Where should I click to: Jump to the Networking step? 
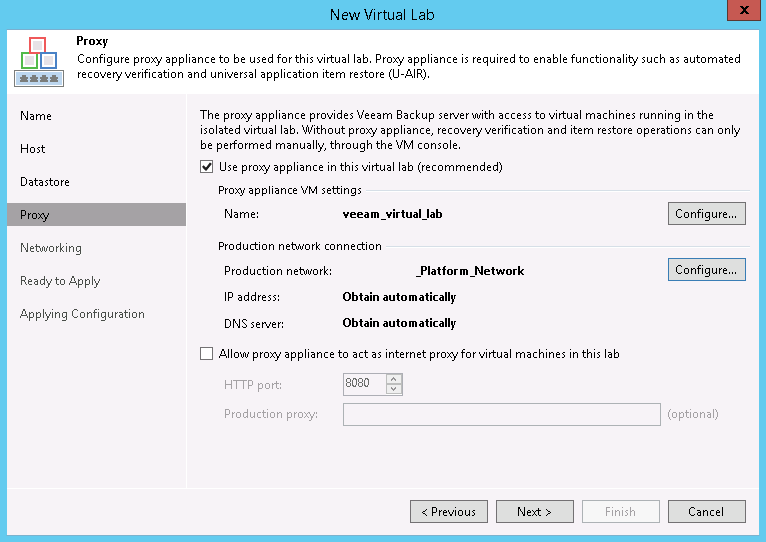51,248
